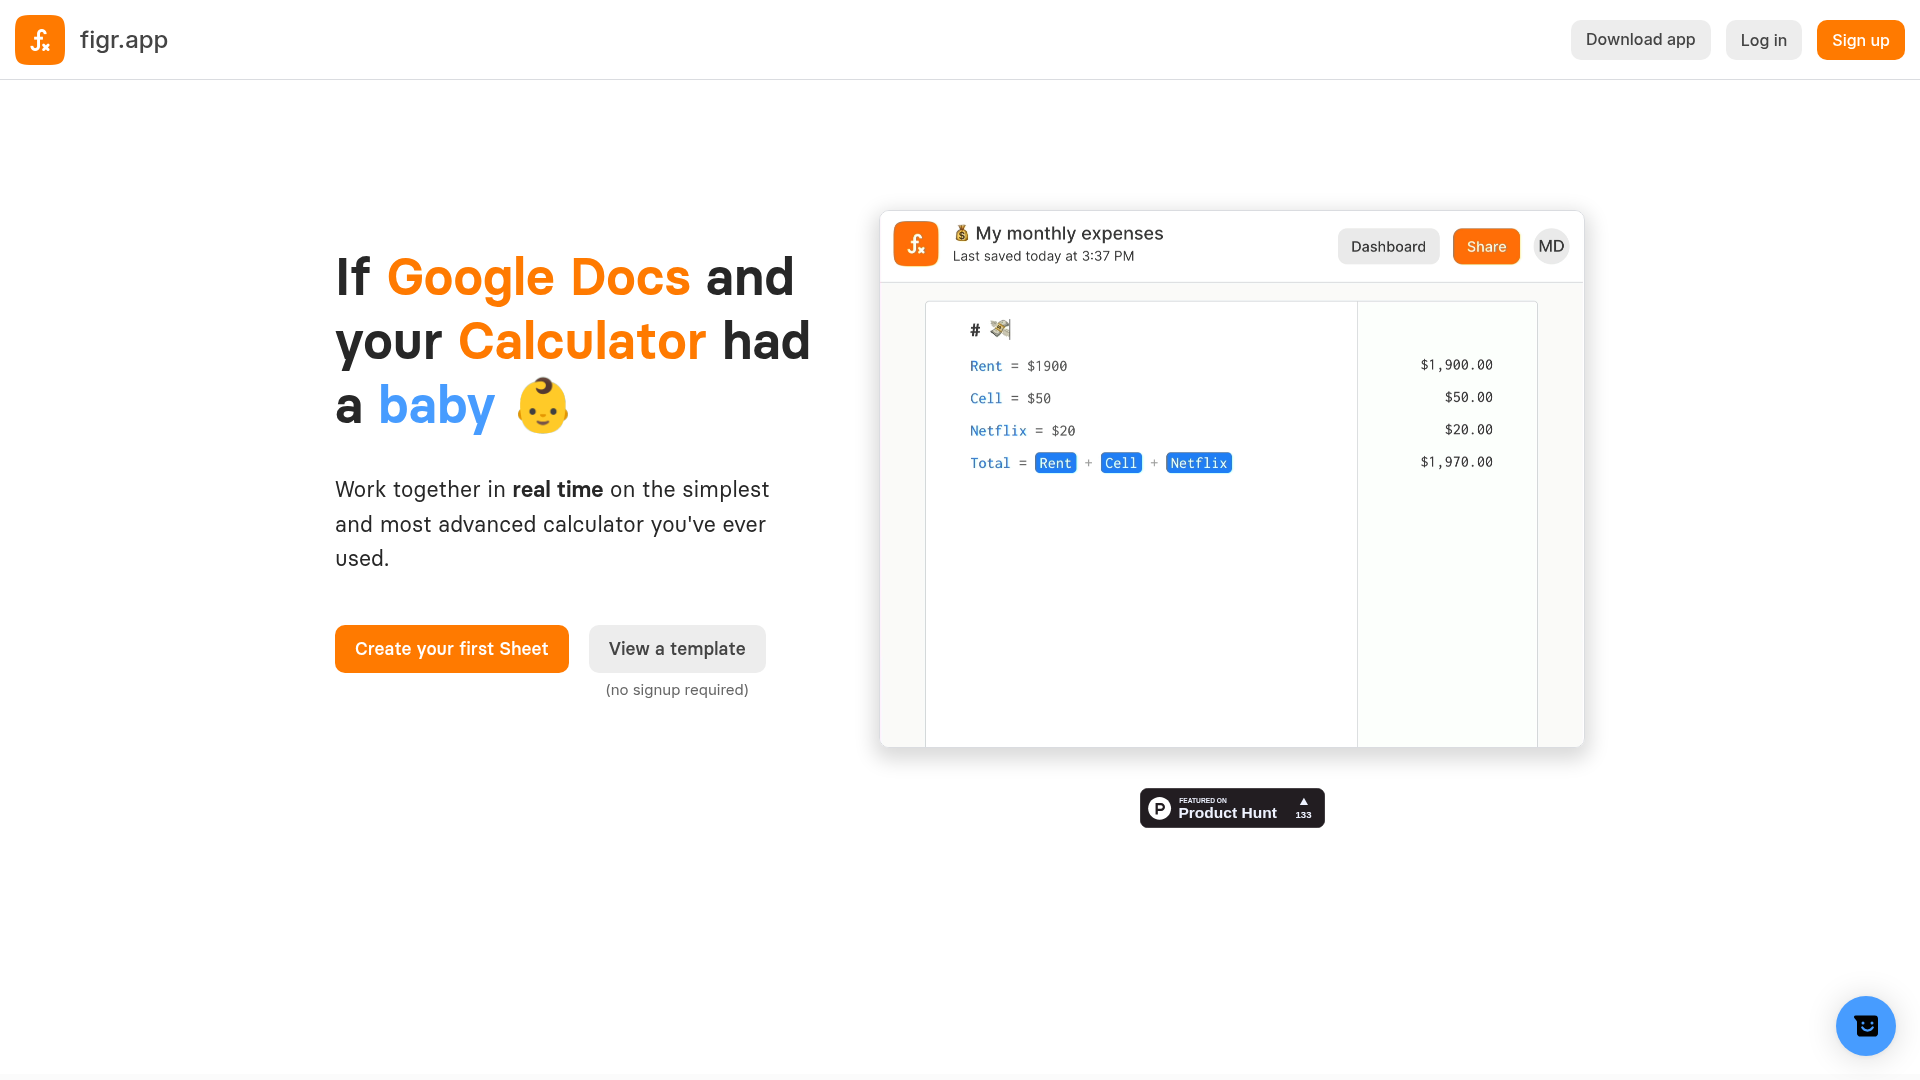
Task: Select the blue Rent variable tag
Action: (1055, 463)
